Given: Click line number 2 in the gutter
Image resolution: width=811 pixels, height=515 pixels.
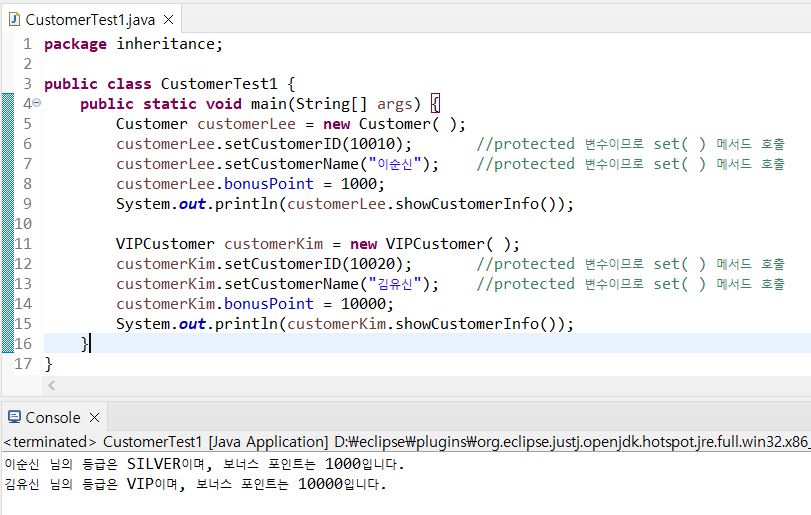Looking at the screenshot, I should pyautogui.click(x=27, y=64).
